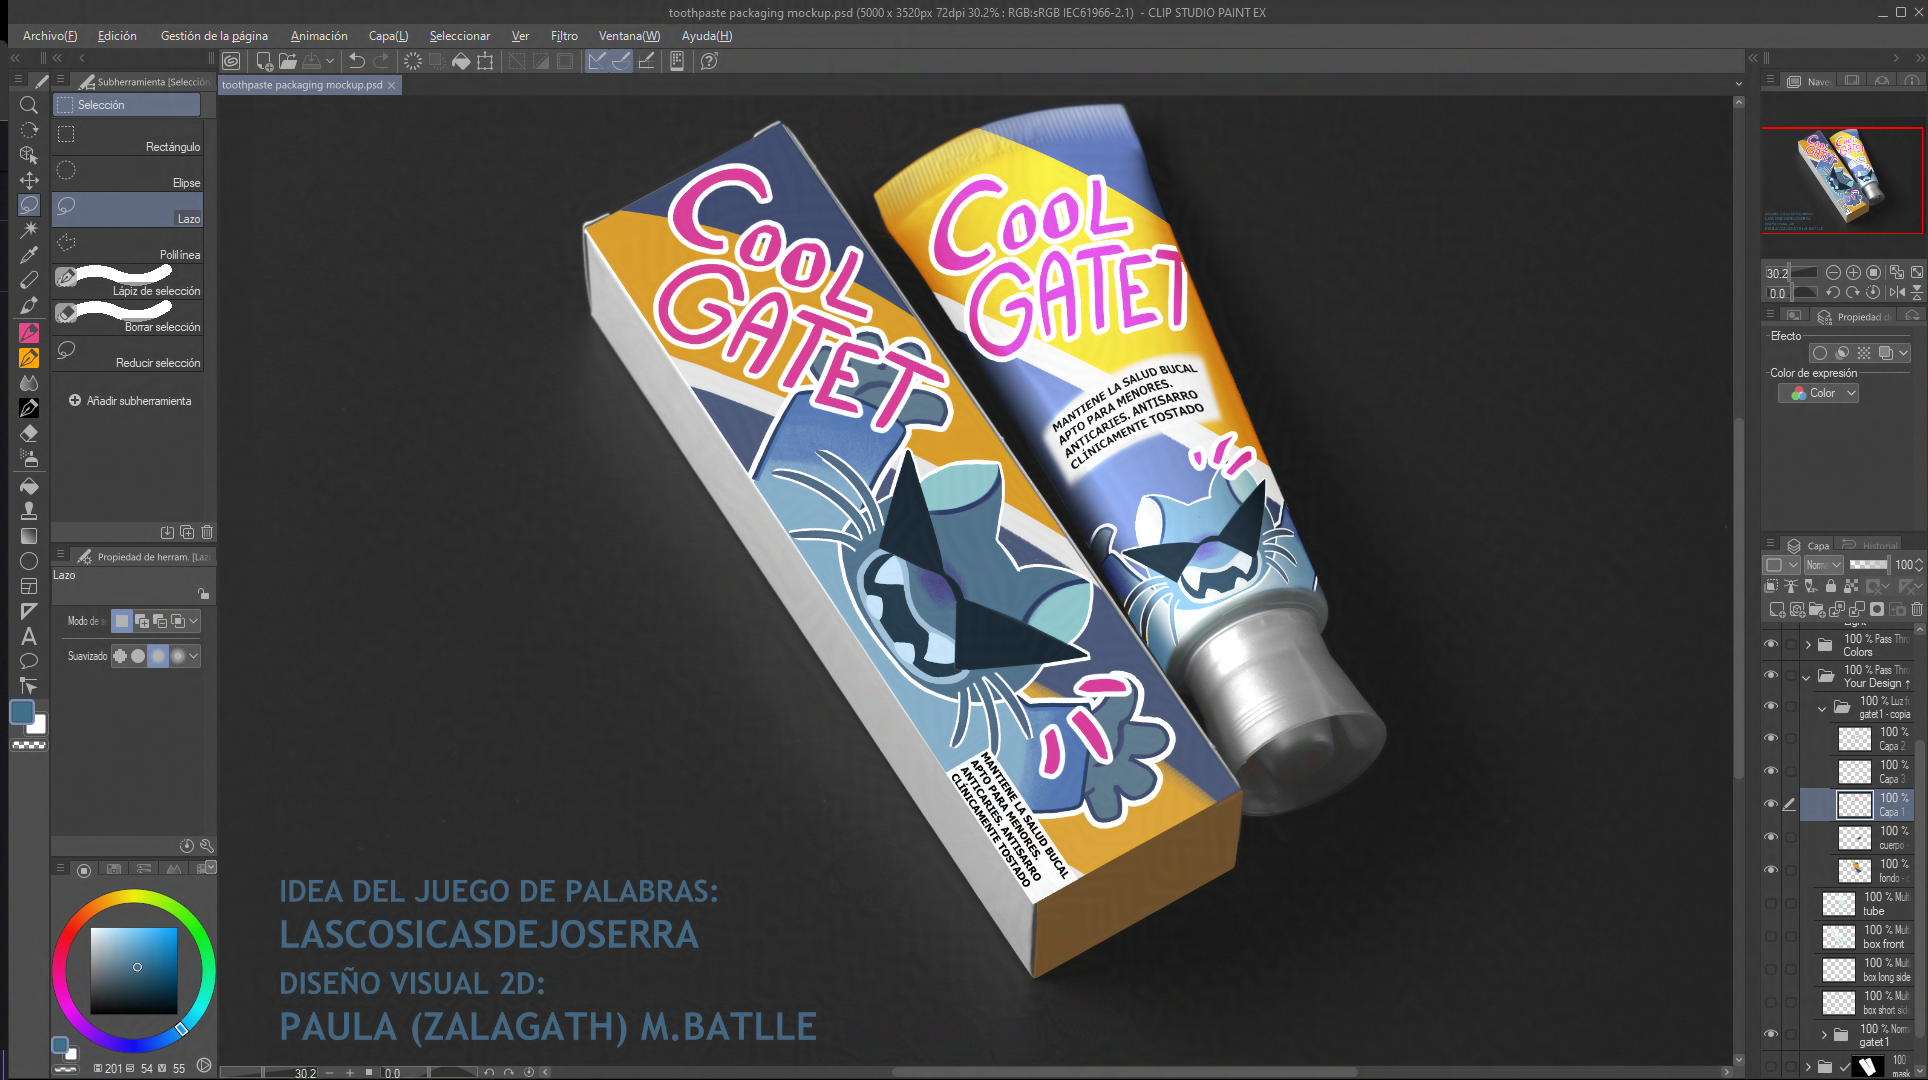Click the Navigator canvas thumbnail
Image resolution: width=1928 pixels, height=1080 pixels.
point(1842,180)
